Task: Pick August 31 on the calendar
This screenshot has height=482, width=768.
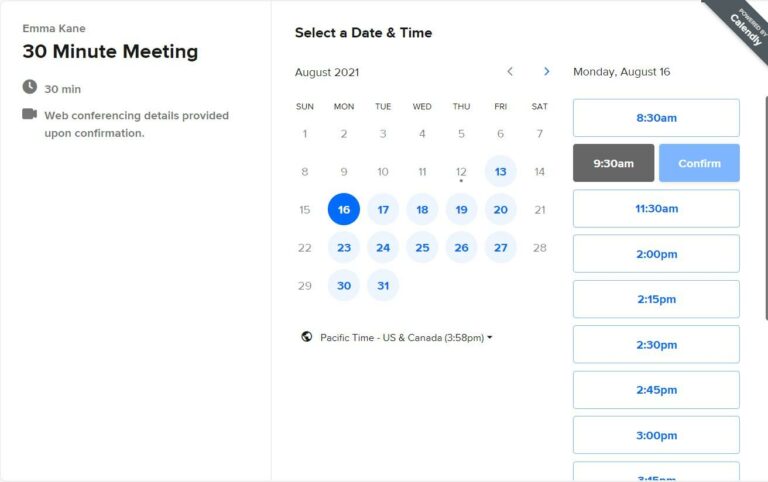Action: 383,286
